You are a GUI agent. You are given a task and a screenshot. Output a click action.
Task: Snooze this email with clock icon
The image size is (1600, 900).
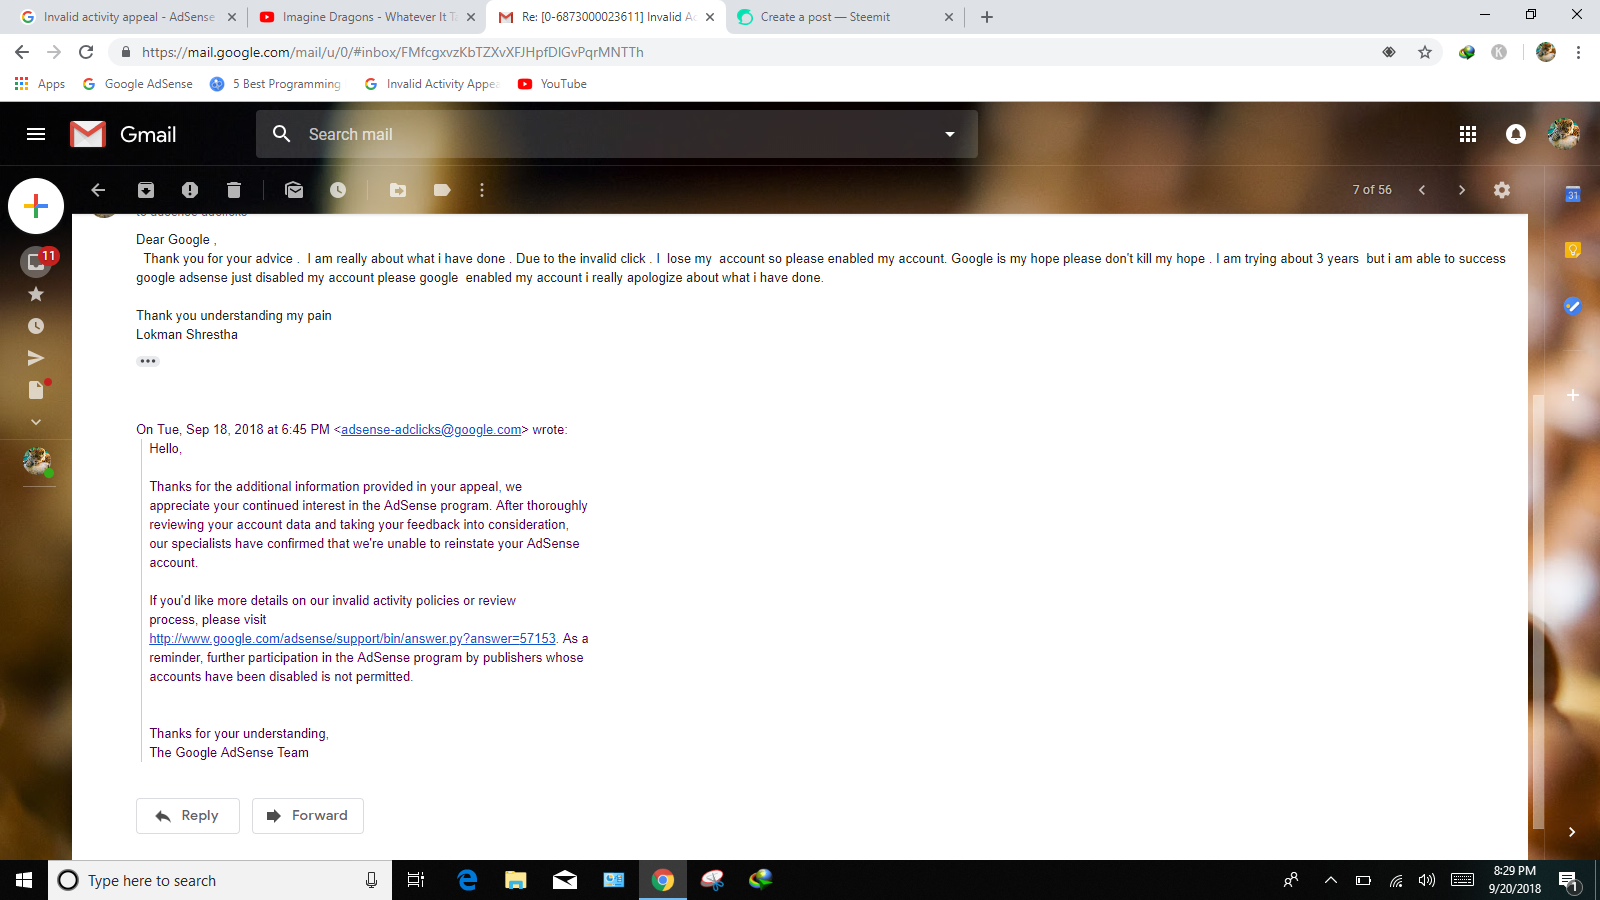pyautogui.click(x=338, y=190)
